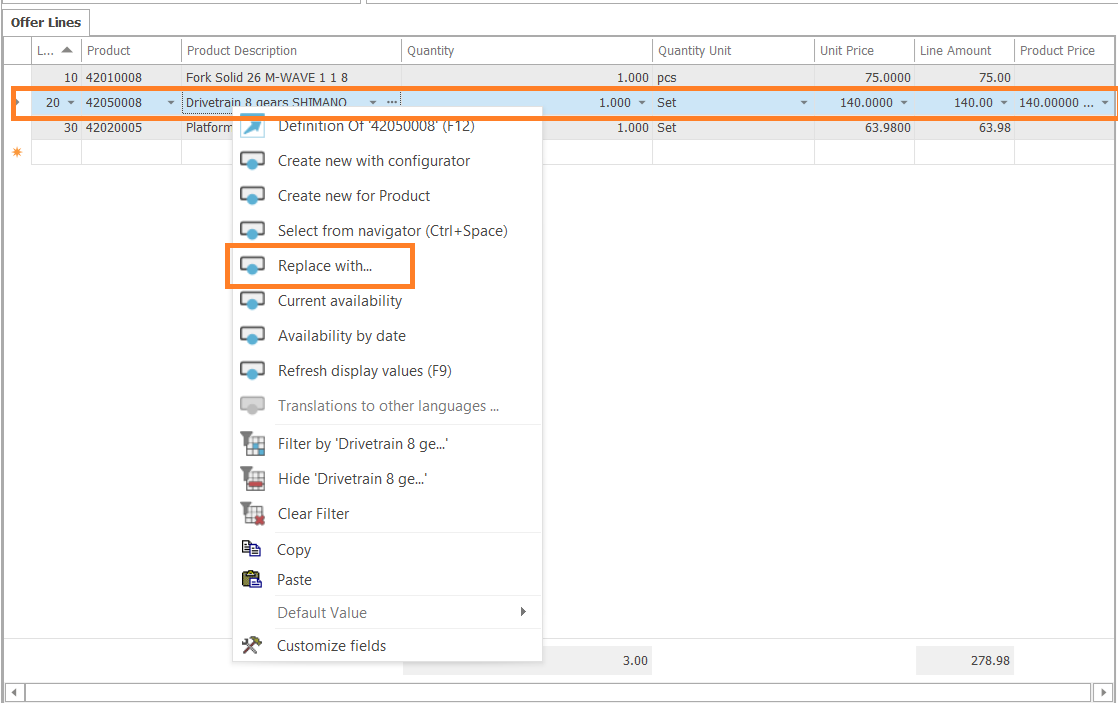Open the Unit Price dropdown at 140.0000
The image size is (1118, 703).
[x=904, y=103]
